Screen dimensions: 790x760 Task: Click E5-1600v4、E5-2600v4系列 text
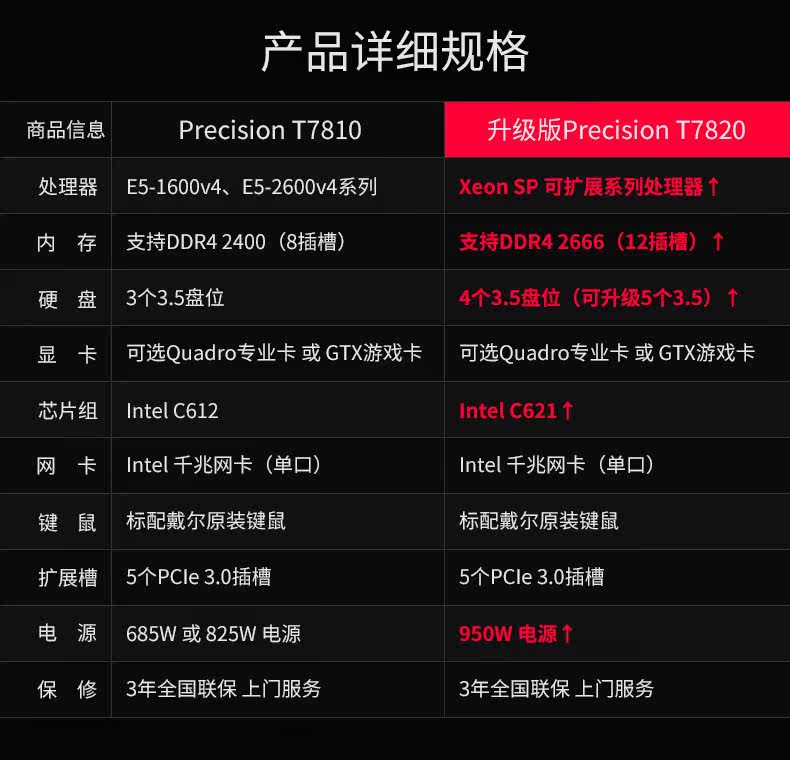pyautogui.click(x=251, y=187)
